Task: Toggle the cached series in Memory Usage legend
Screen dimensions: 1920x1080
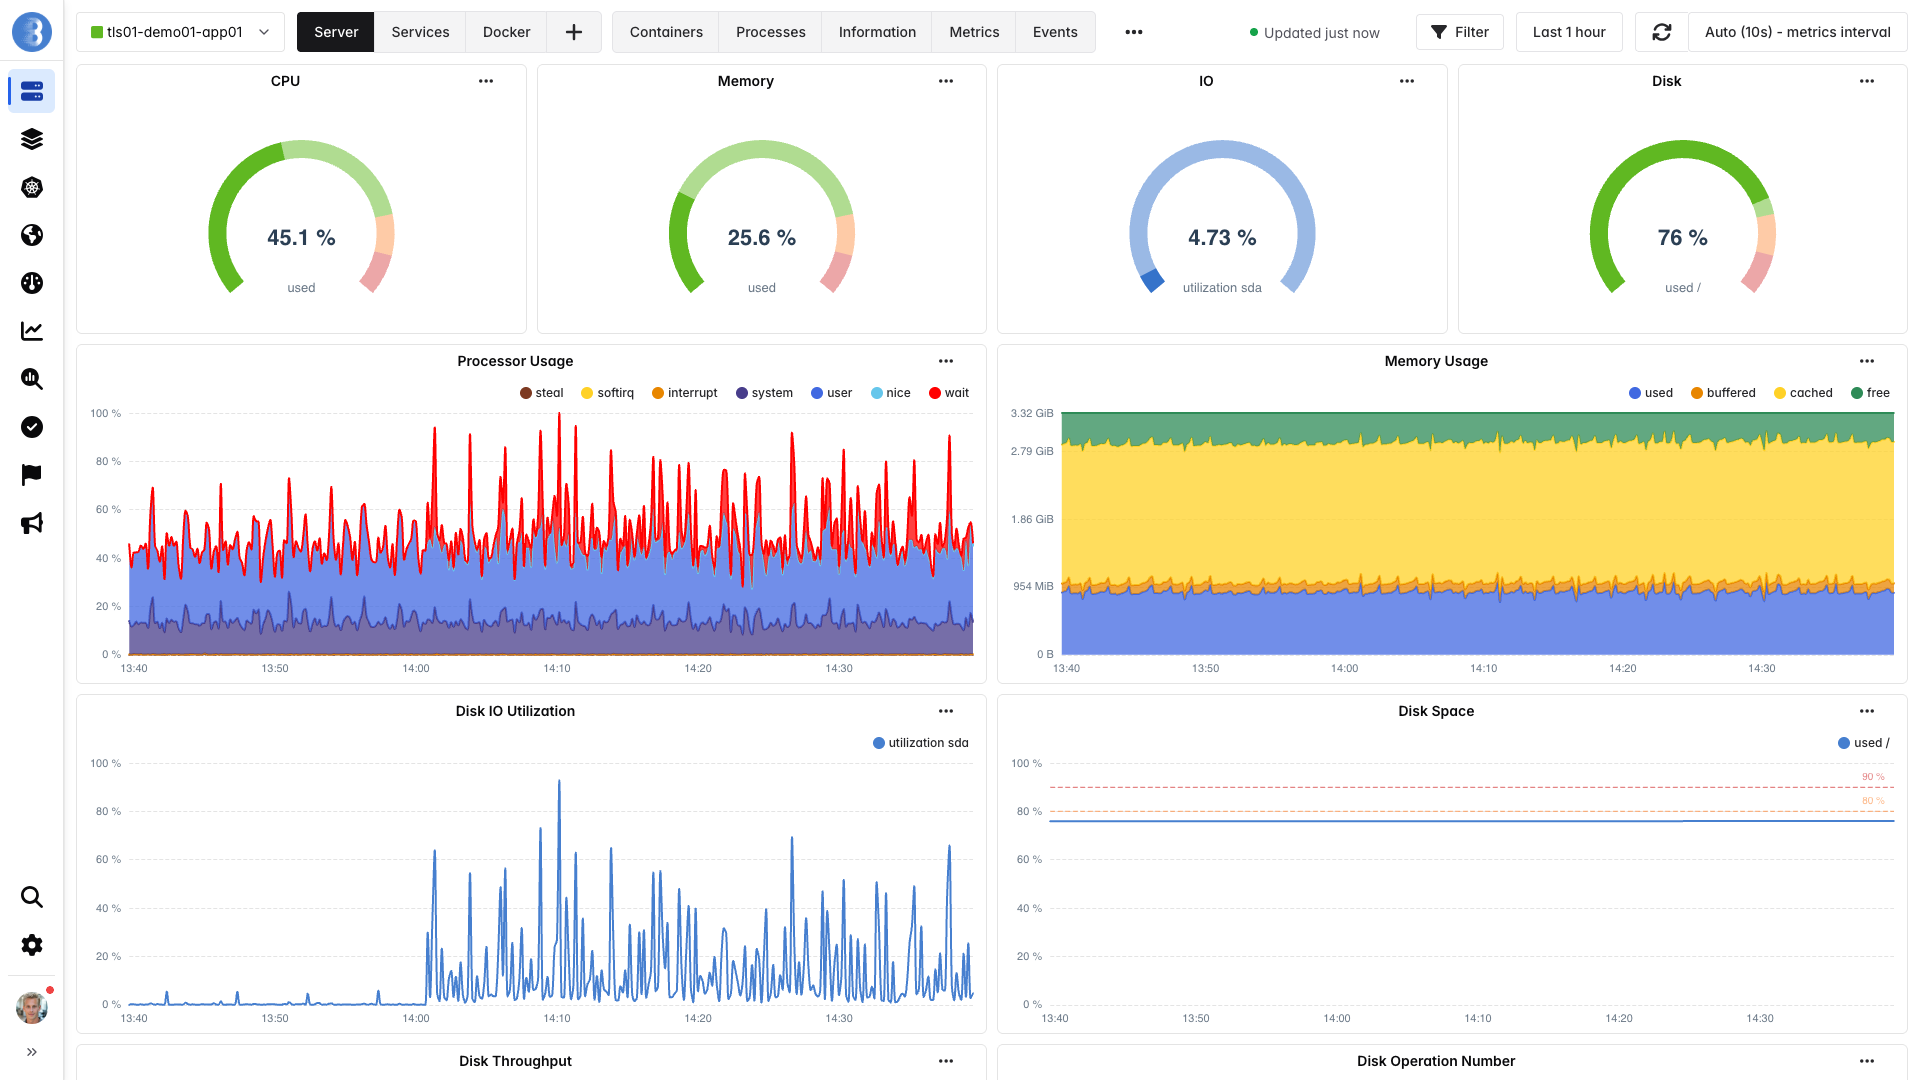Action: click(1803, 393)
